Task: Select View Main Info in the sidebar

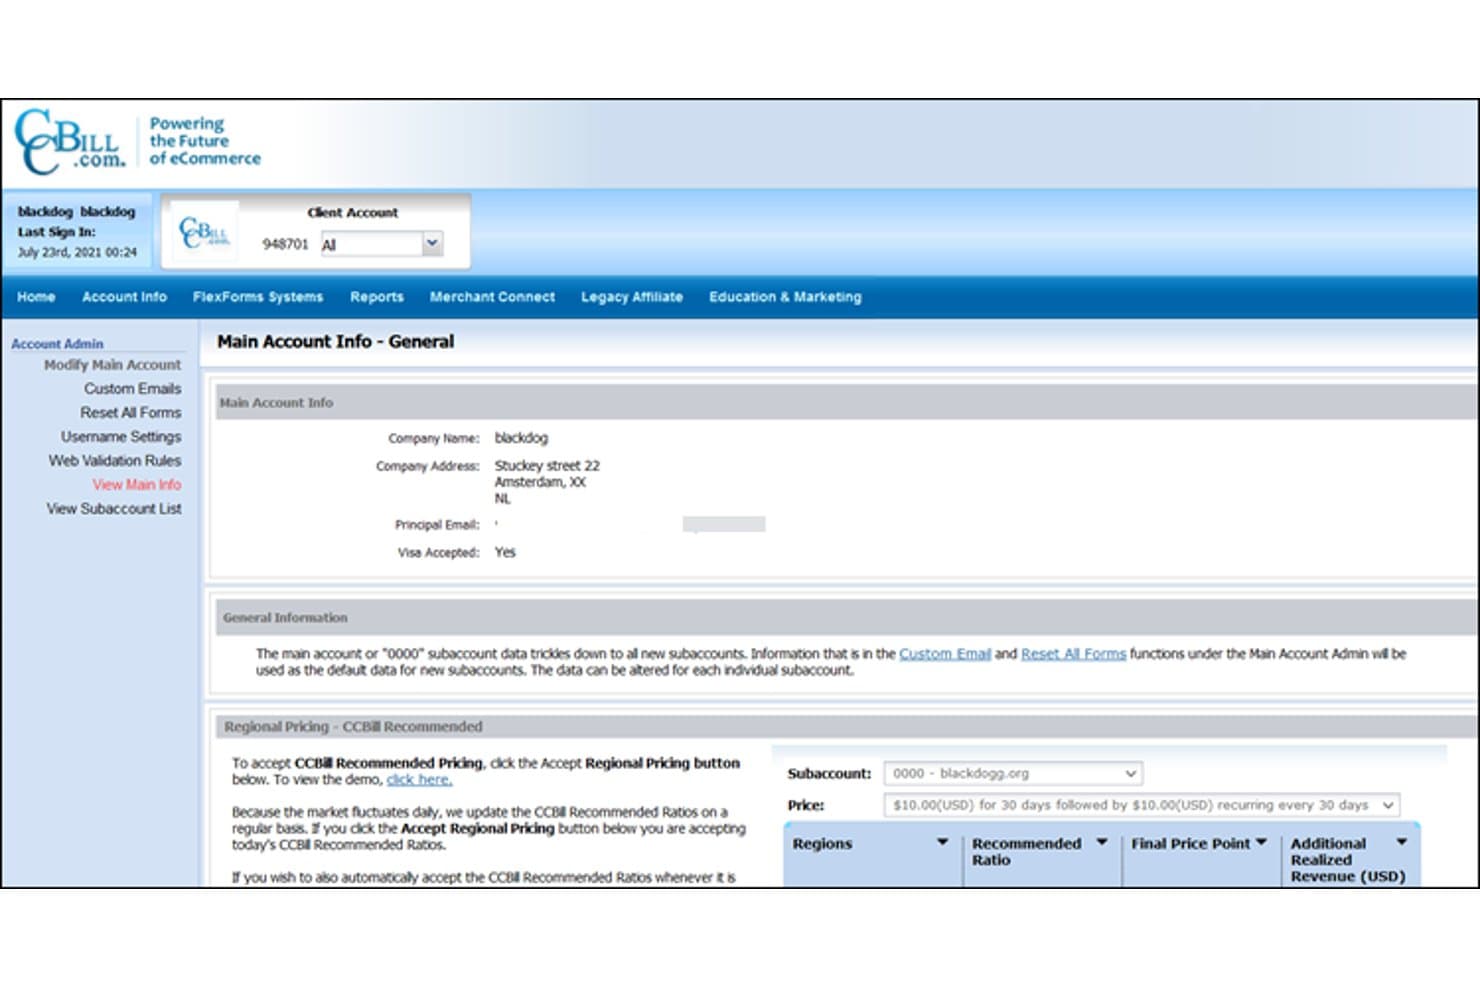Action: click(x=137, y=485)
